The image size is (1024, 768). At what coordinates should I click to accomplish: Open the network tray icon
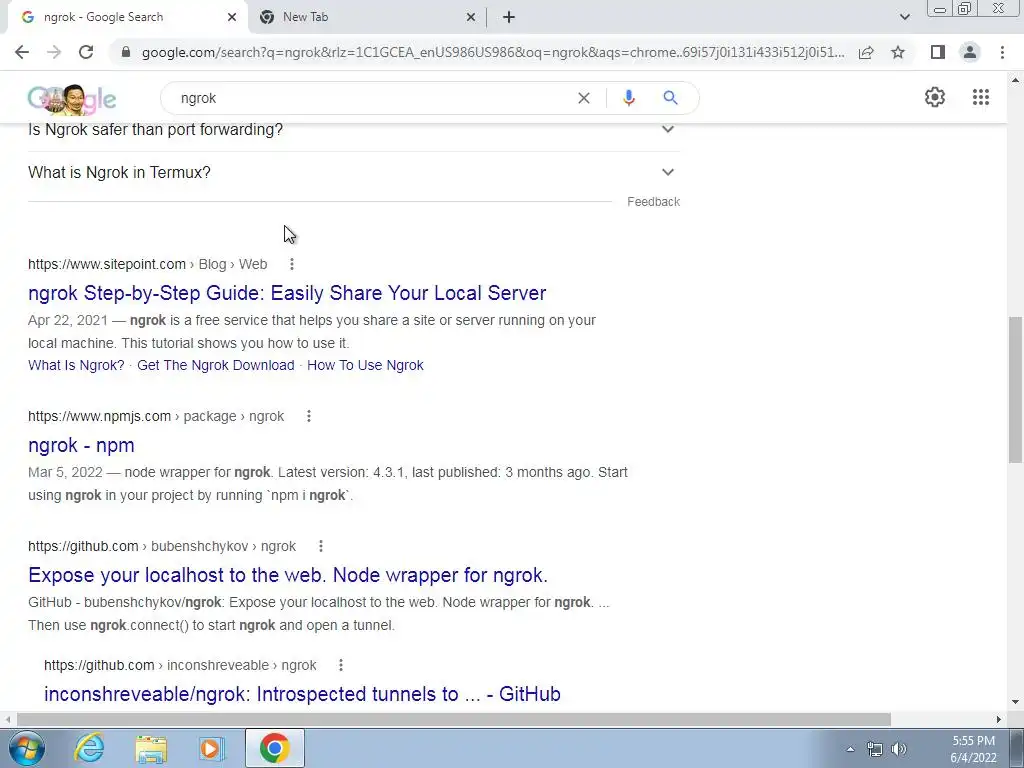(x=874, y=749)
